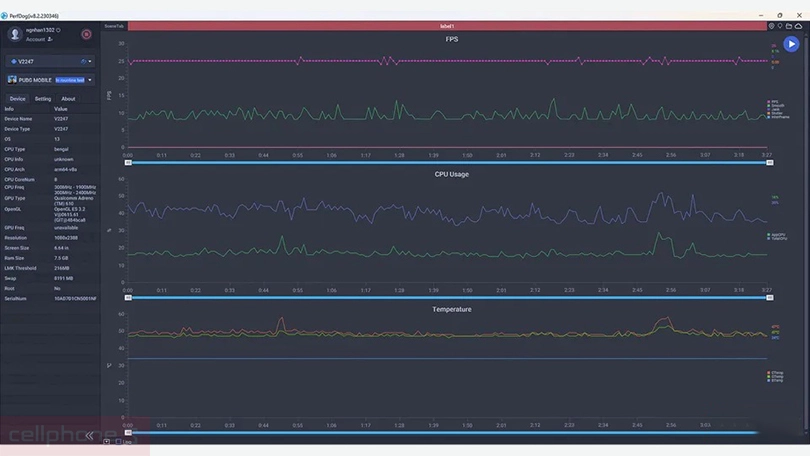Select the SceneTab label
Viewport: 810px width, 456px height.
click(115, 25)
